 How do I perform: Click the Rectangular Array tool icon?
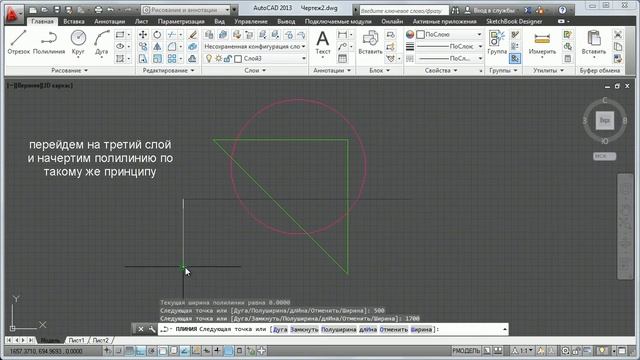(x=172, y=59)
